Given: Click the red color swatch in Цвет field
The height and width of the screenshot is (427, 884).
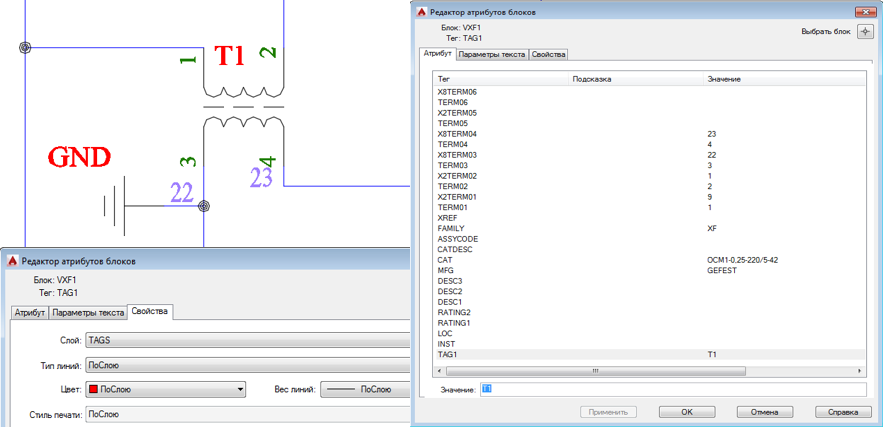Looking at the screenshot, I should click(93, 389).
